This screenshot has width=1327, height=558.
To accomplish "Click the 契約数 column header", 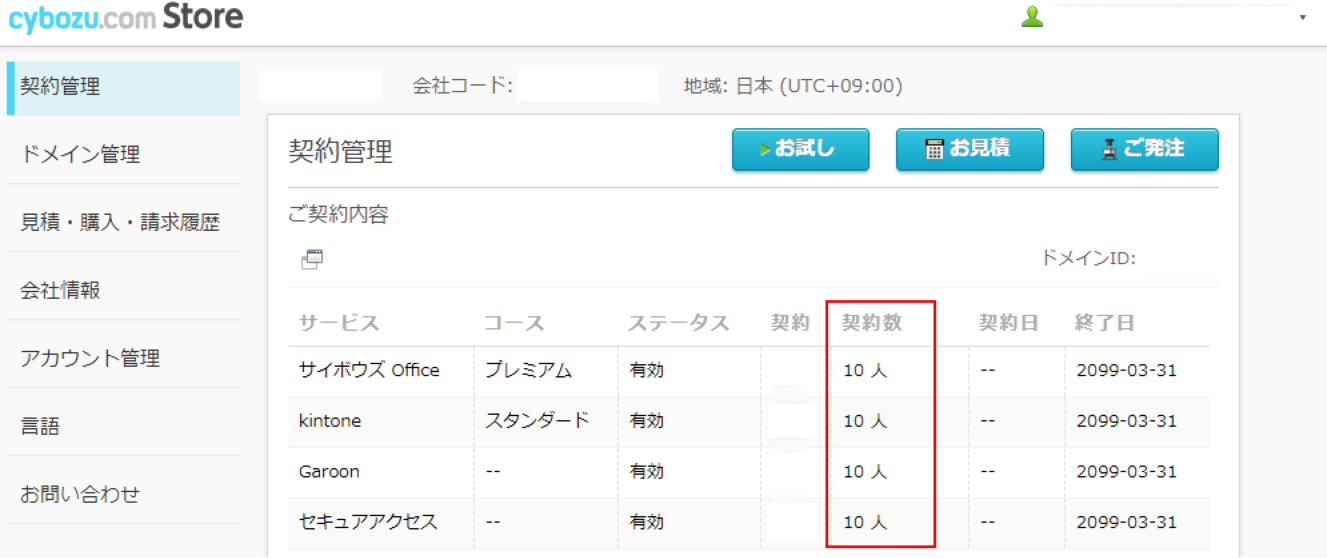I will [x=871, y=323].
